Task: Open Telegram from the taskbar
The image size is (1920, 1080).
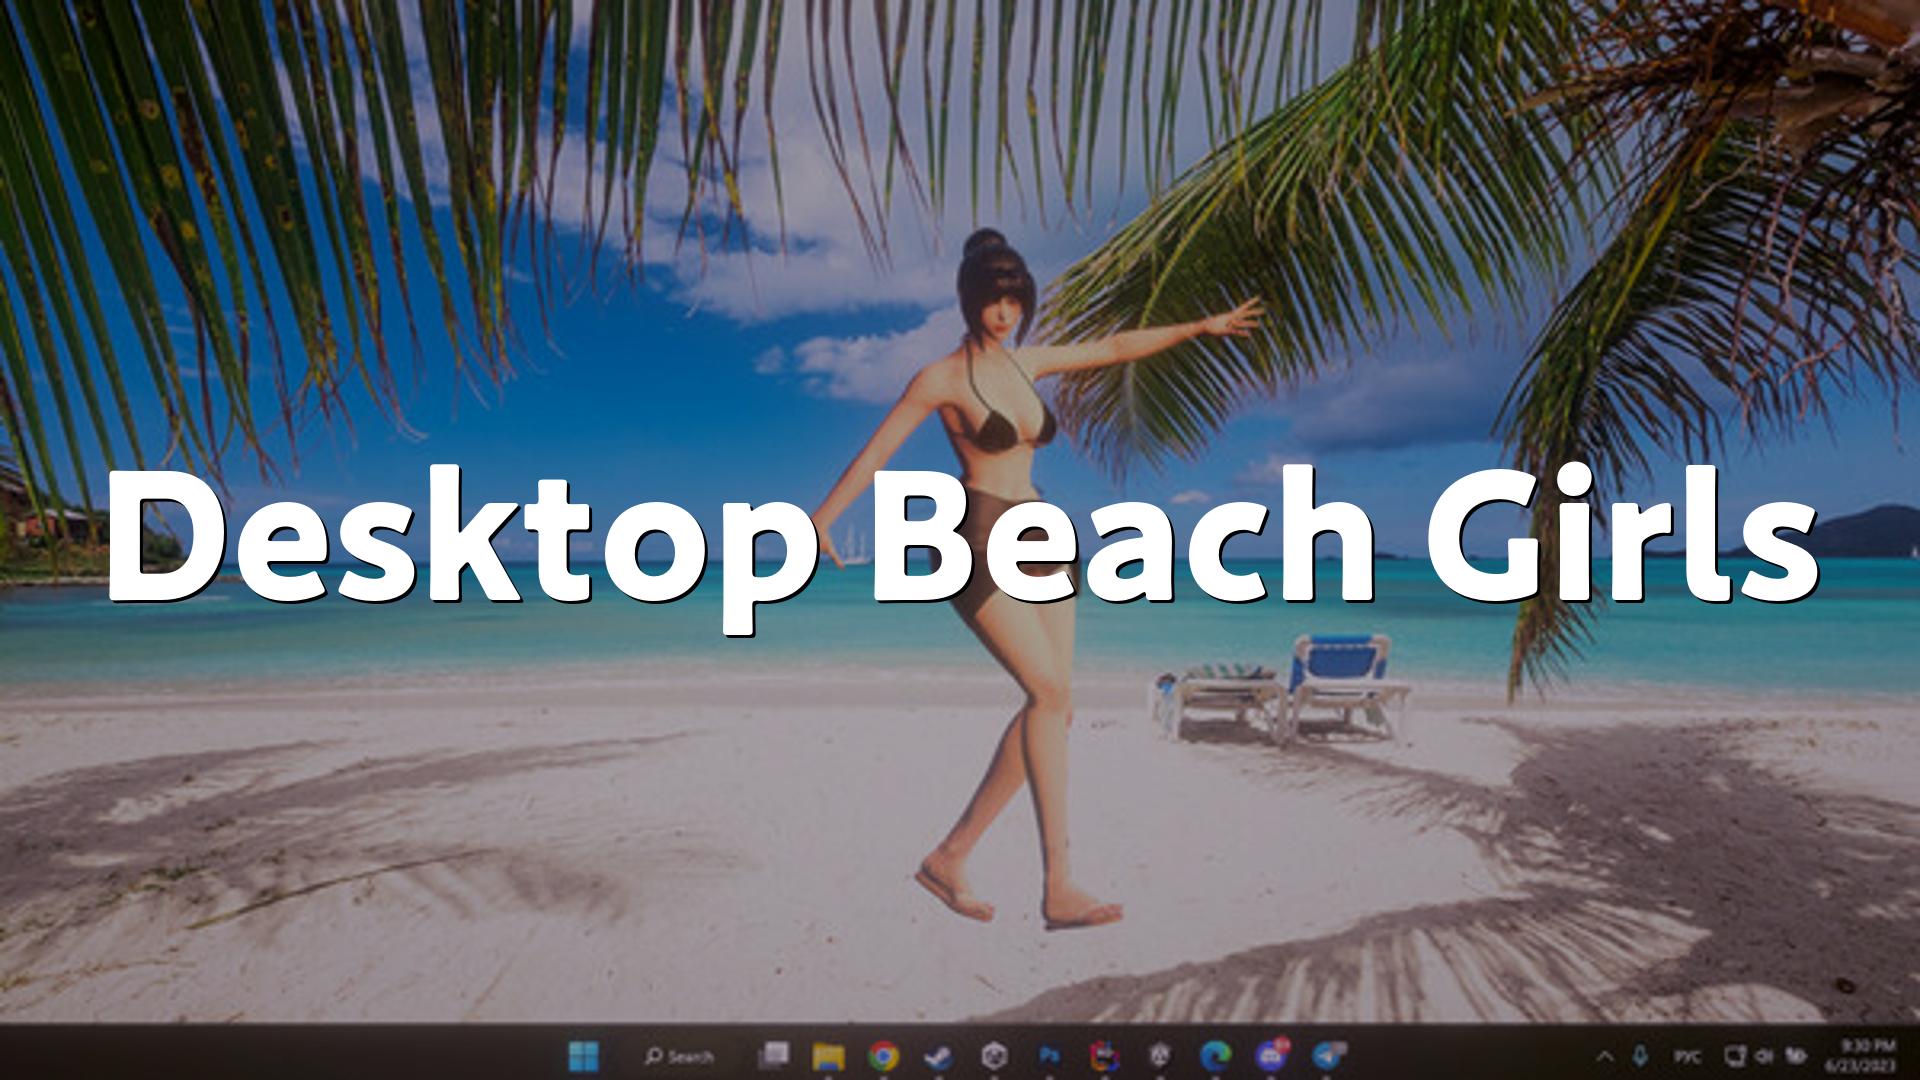Action: pos(1327,1055)
